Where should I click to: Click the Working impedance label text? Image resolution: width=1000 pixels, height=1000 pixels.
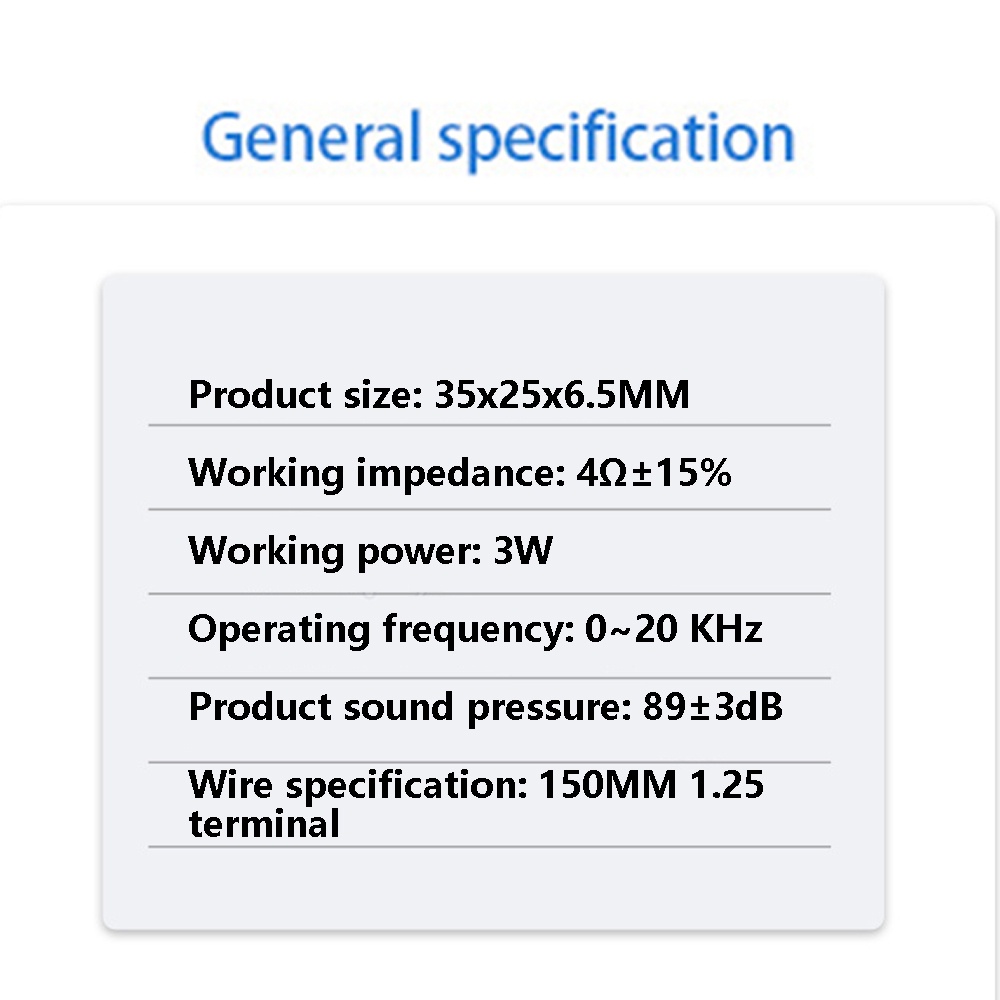point(377,474)
